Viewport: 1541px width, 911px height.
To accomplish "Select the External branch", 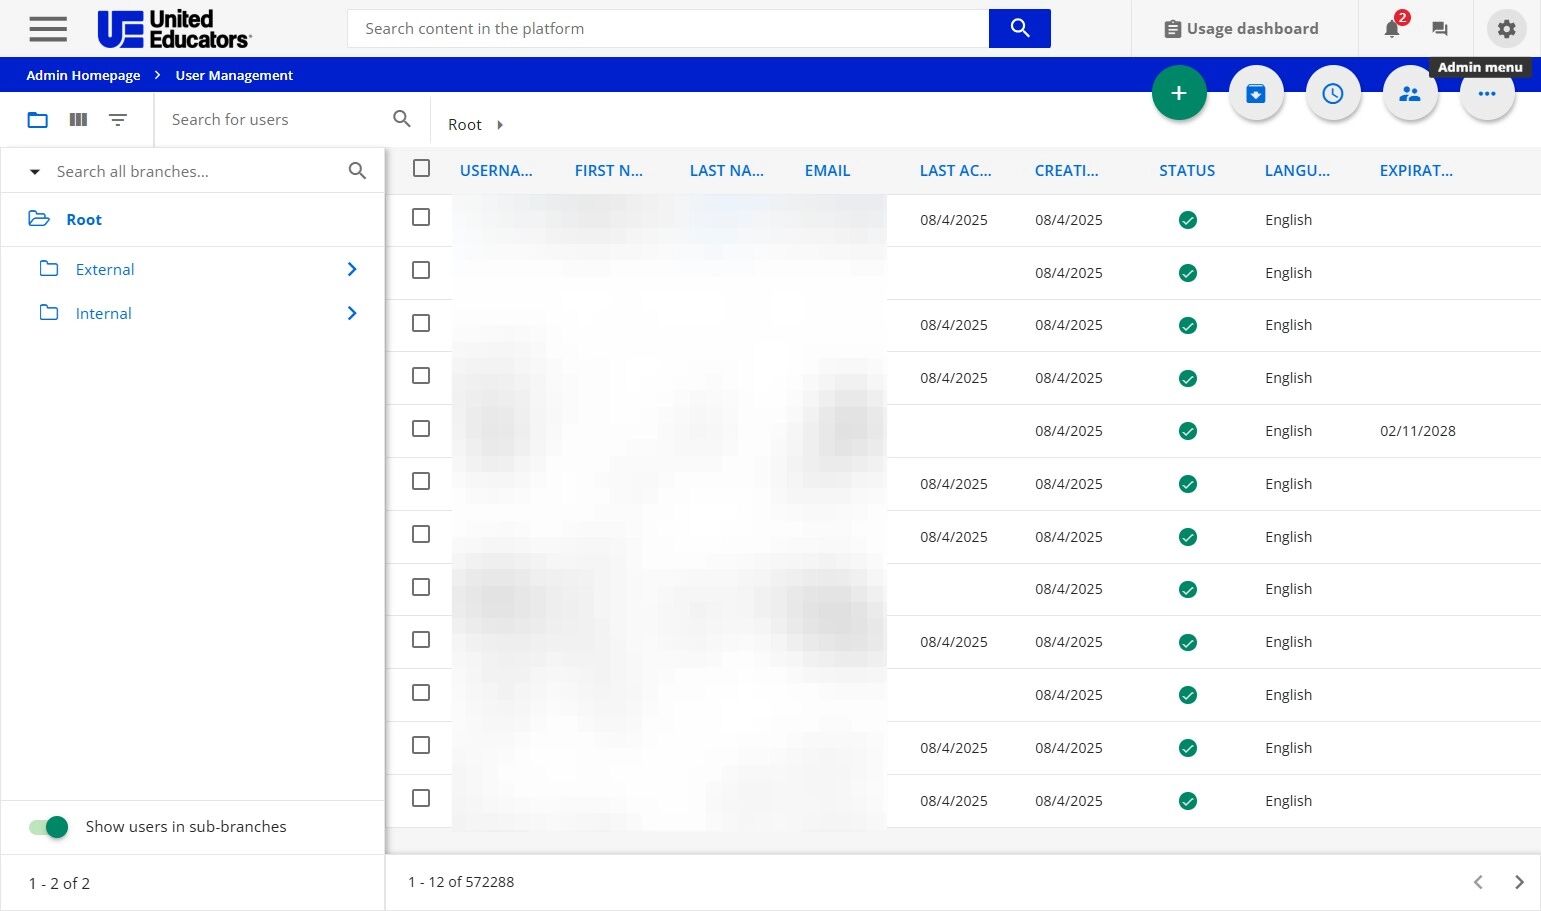I will coord(105,270).
